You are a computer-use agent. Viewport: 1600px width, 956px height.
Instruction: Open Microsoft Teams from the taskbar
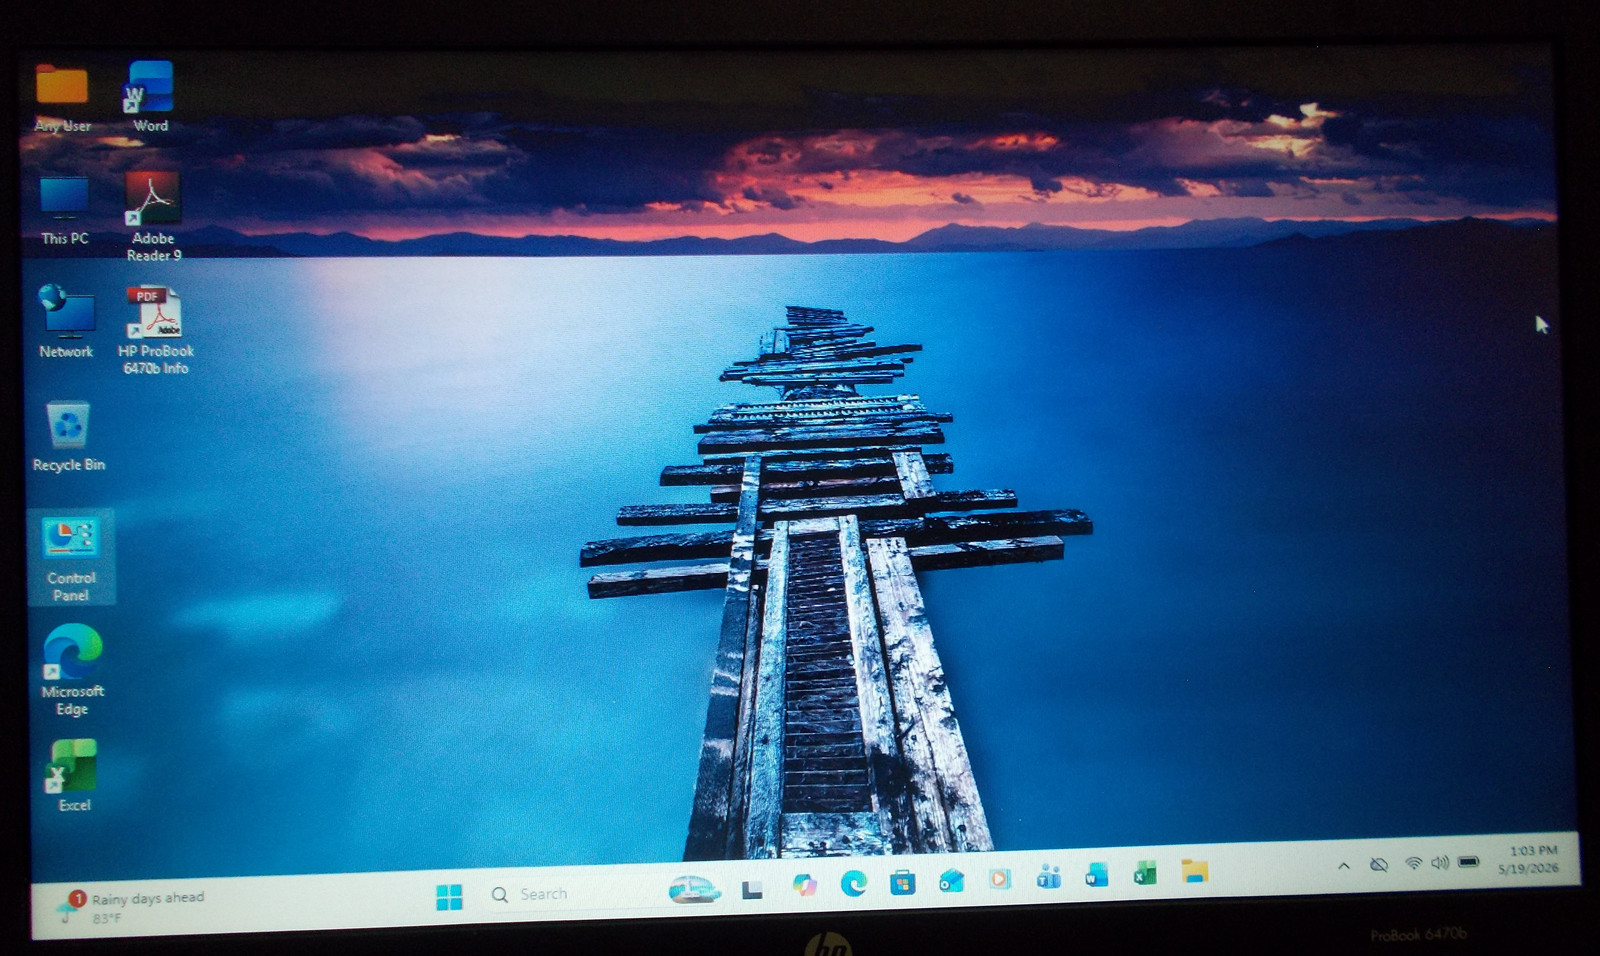pos(1048,877)
